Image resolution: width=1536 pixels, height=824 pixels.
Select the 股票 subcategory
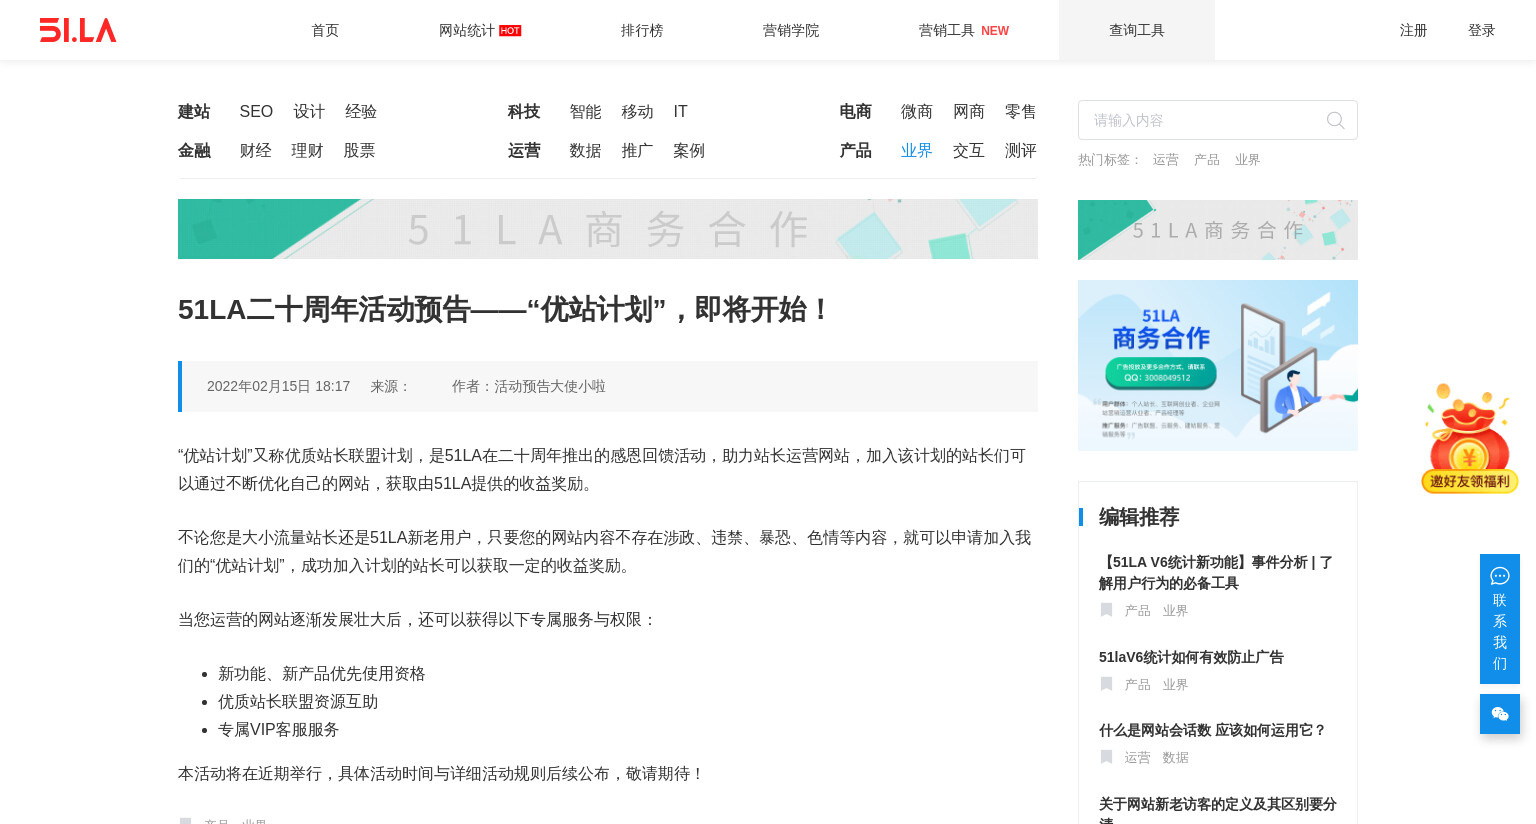(x=359, y=151)
